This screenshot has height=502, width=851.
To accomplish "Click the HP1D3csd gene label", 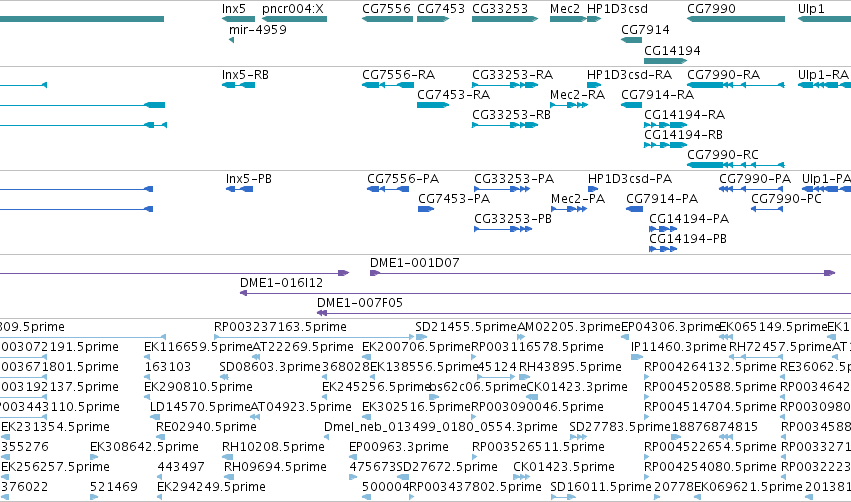I will point(617,9).
